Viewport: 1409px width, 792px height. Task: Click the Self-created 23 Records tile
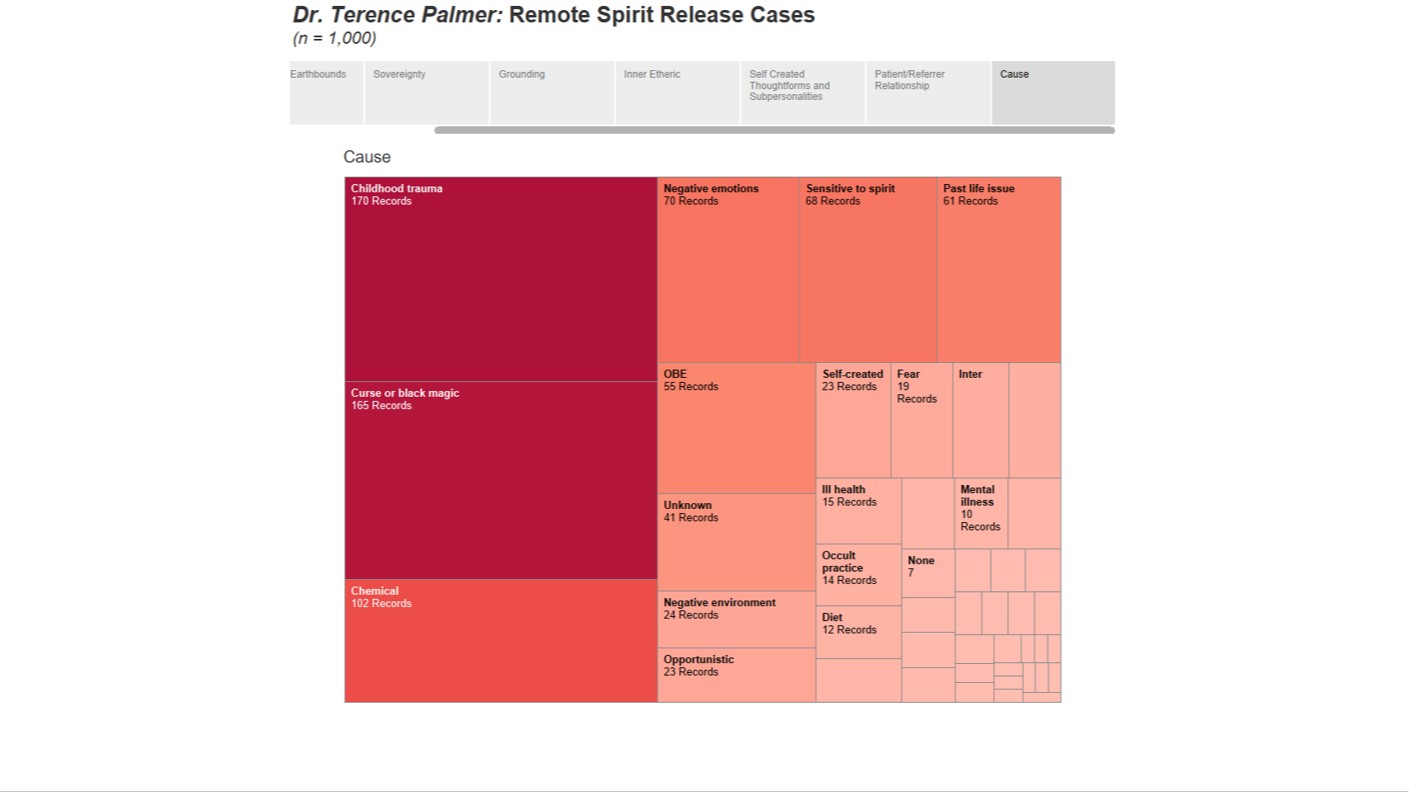pos(853,420)
